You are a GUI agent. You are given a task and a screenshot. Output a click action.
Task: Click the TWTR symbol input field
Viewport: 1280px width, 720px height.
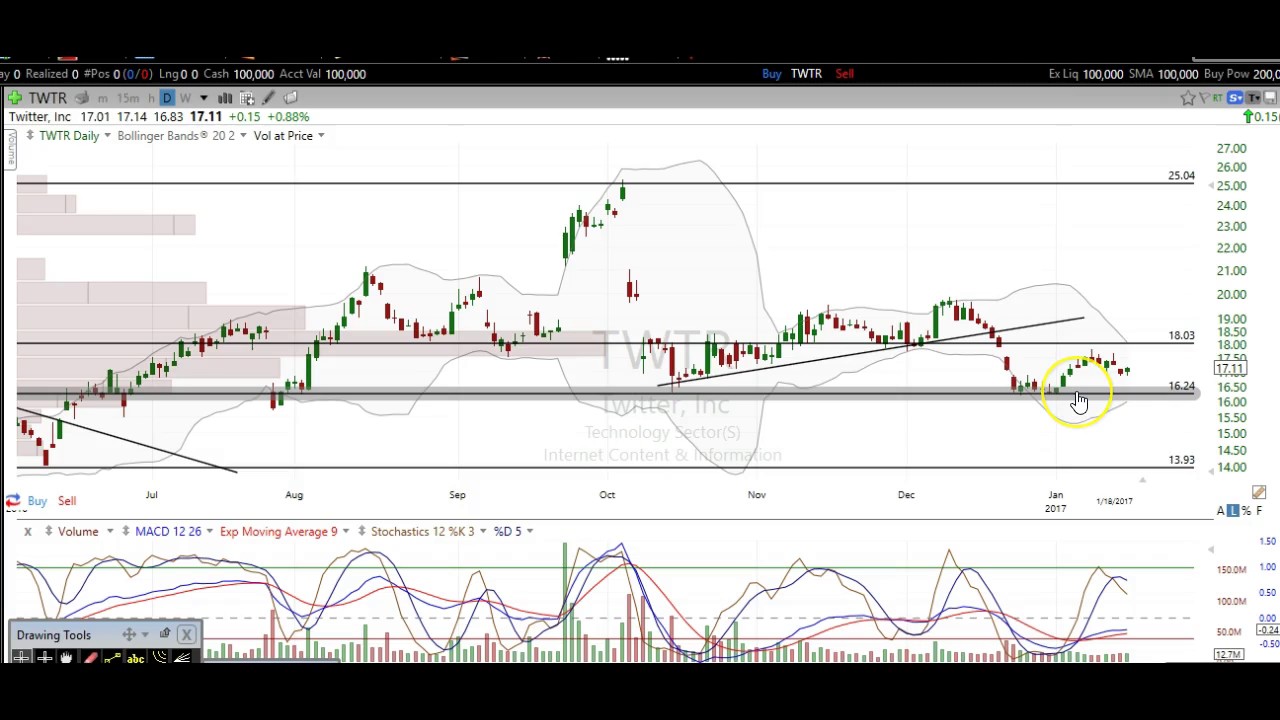(47, 98)
